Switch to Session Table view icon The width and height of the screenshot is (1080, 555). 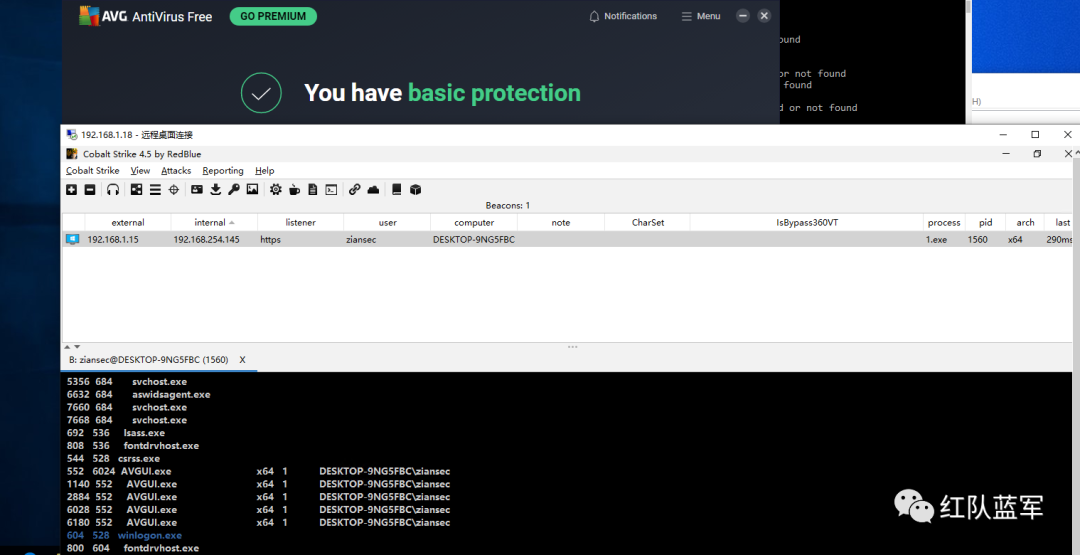point(155,189)
